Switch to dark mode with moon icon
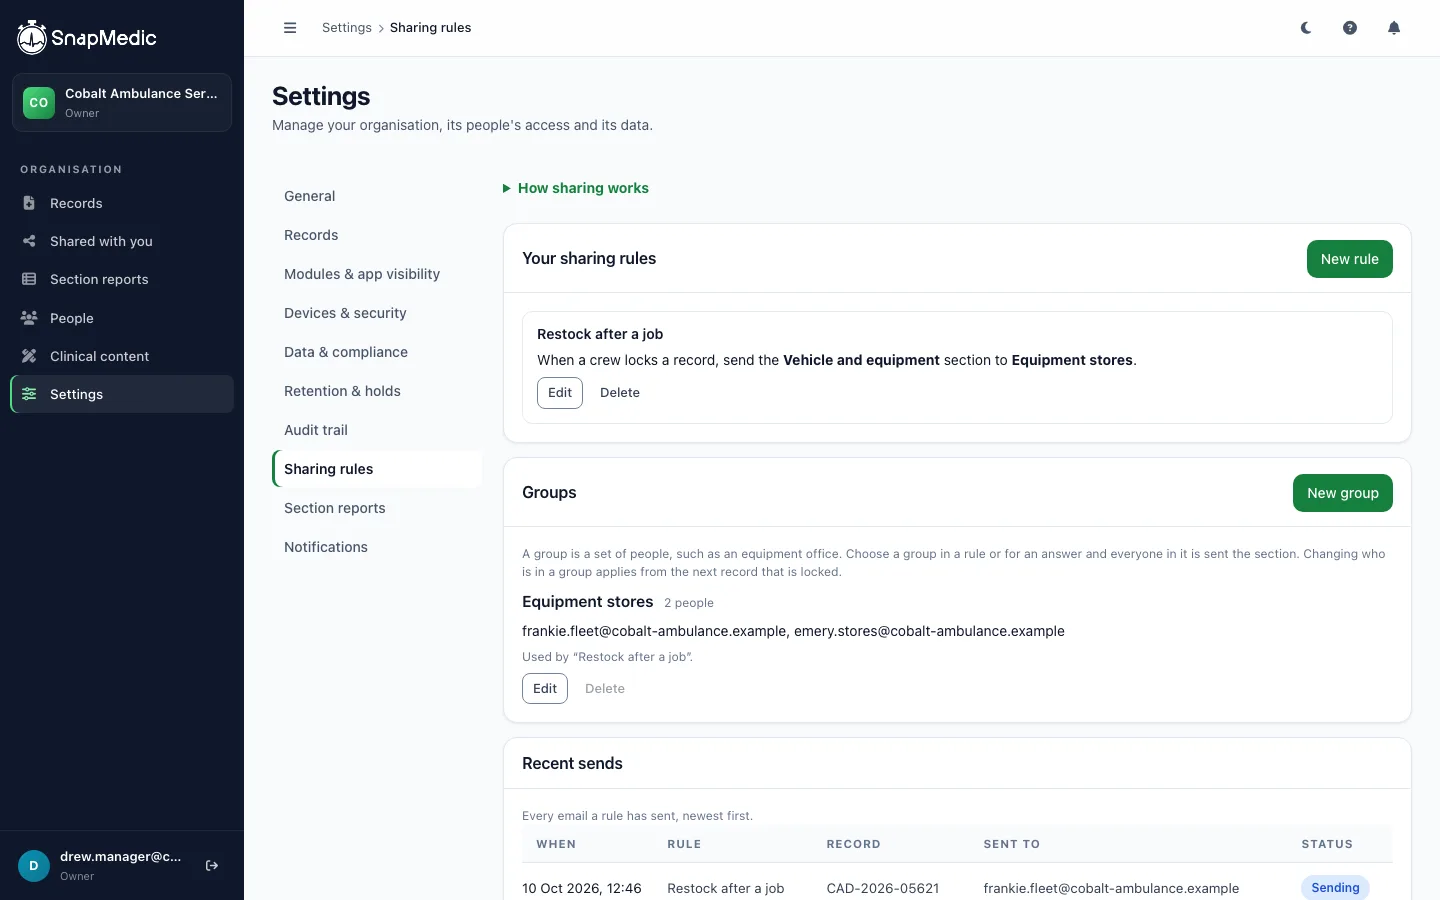The width and height of the screenshot is (1440, 900). pyautogui.click(x=1306, y=28)
